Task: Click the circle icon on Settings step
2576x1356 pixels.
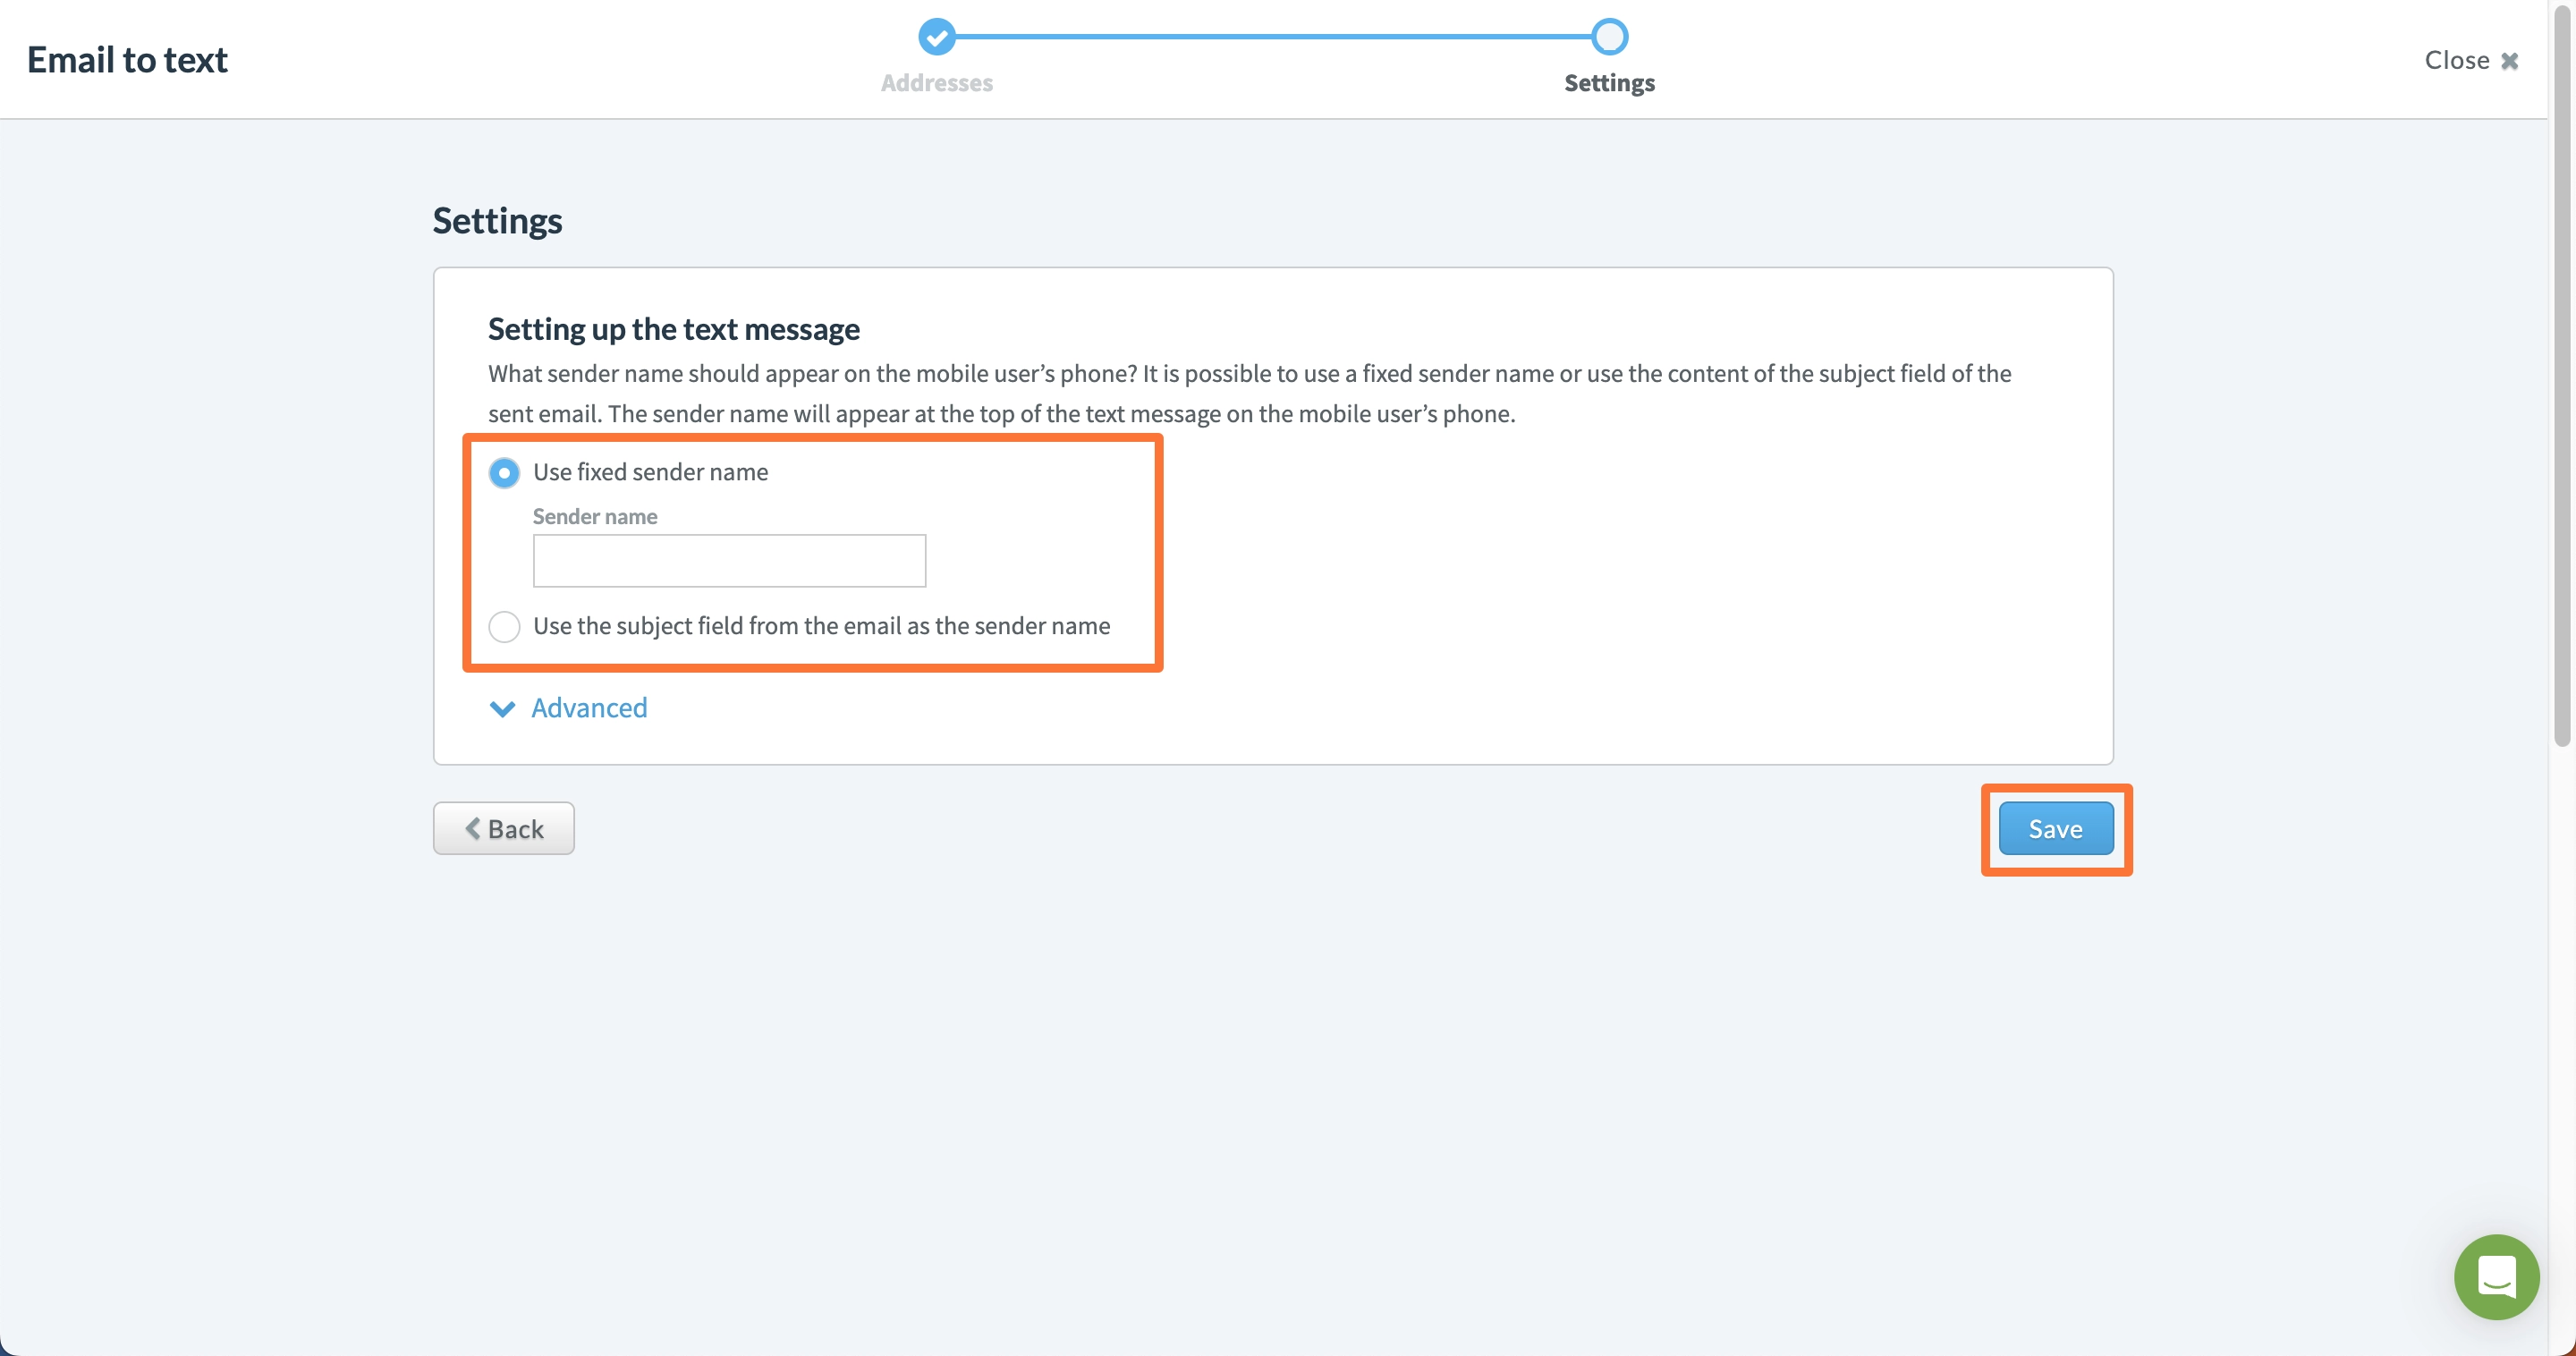Action: click(x=1606, y=34)
